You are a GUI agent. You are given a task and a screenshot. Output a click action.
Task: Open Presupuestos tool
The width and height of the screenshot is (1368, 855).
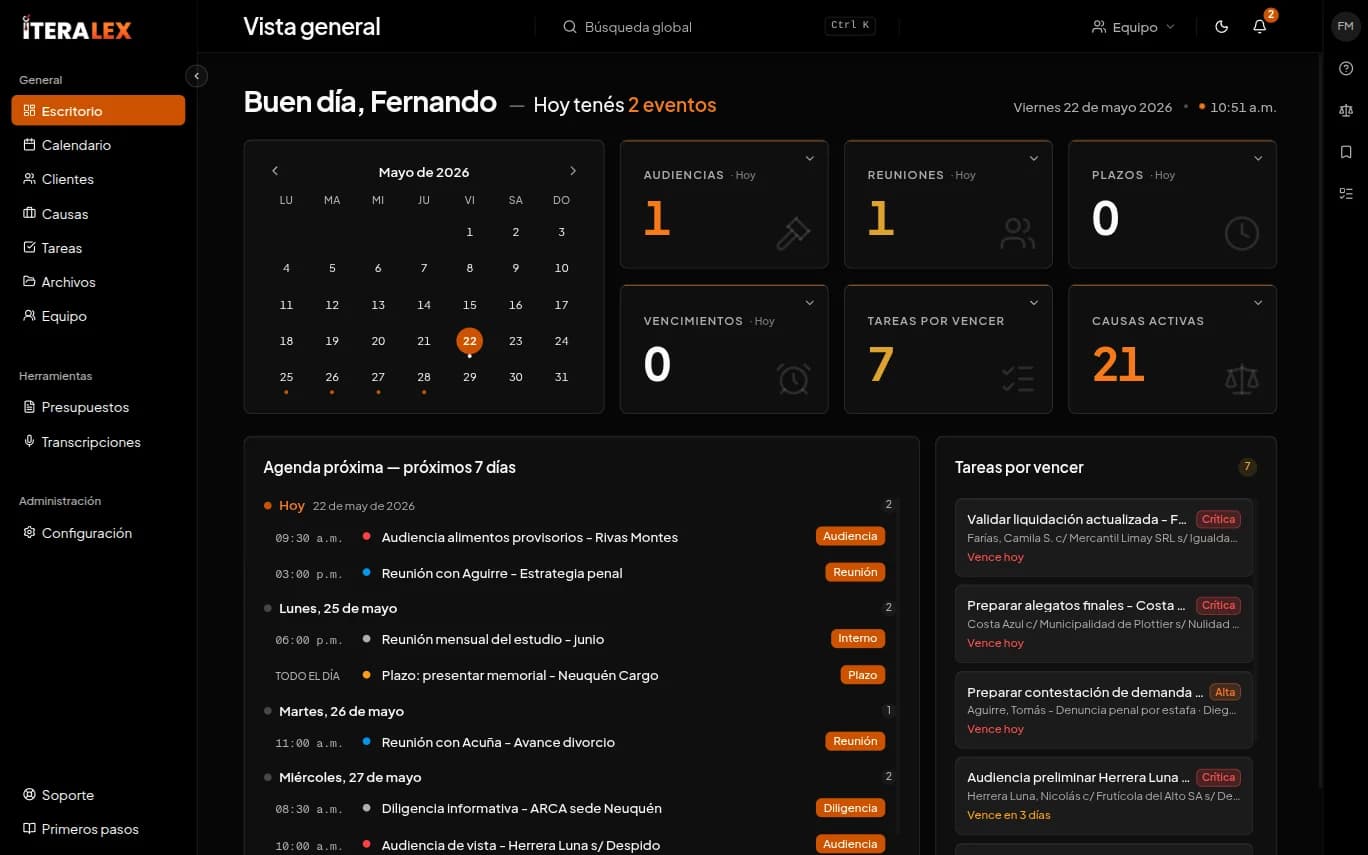pos(98,407)
